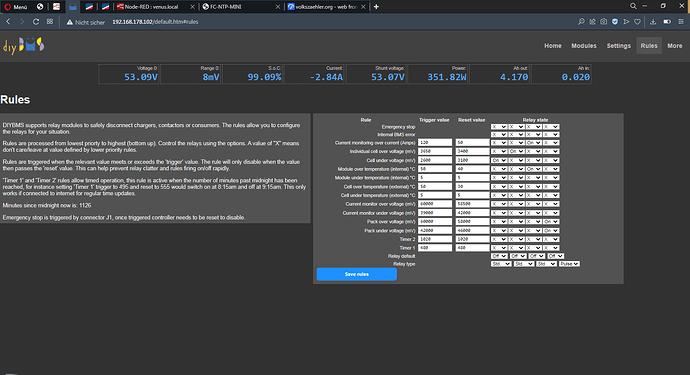
Task: Edit Module over temperature reset value
Action: coord(473,169)
